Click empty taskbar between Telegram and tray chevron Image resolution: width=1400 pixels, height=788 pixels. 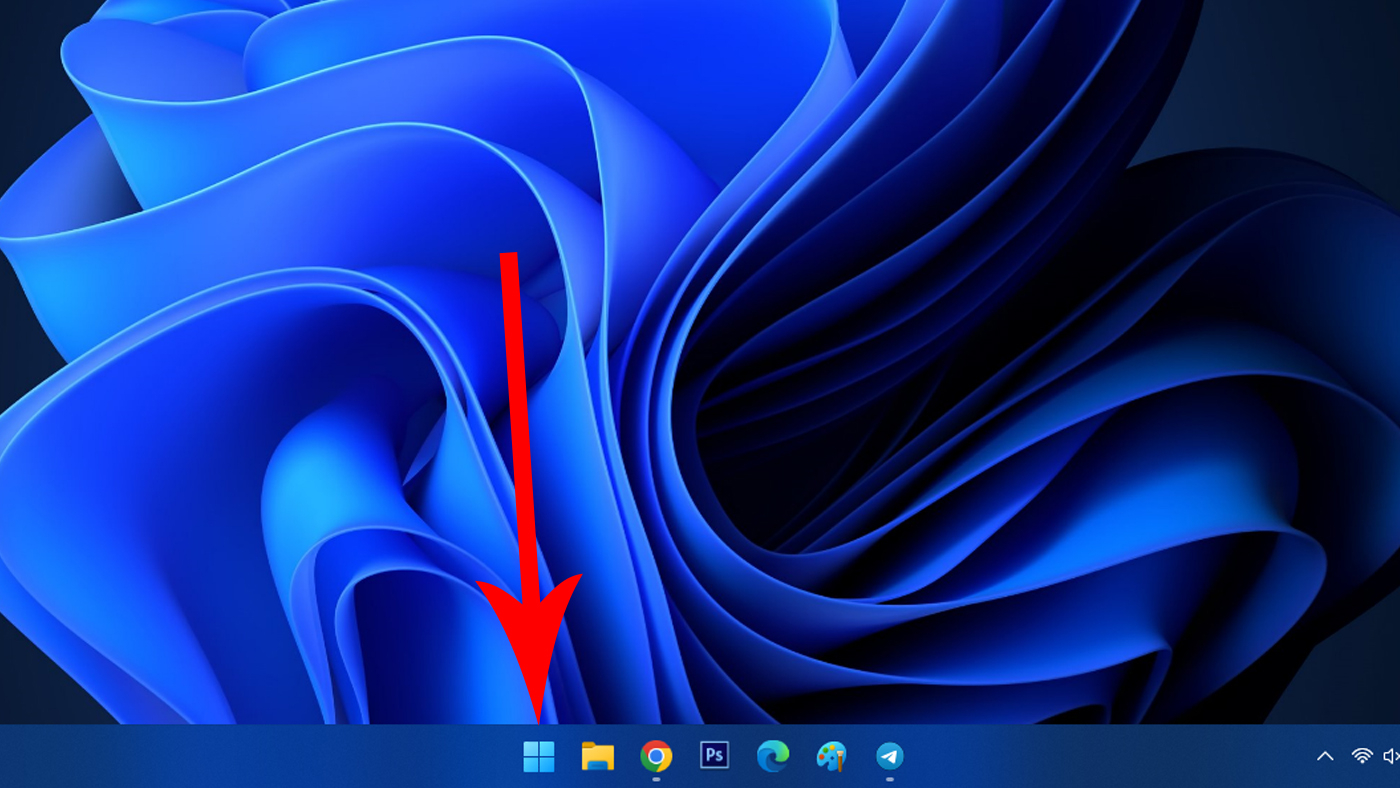[1100, 757]
